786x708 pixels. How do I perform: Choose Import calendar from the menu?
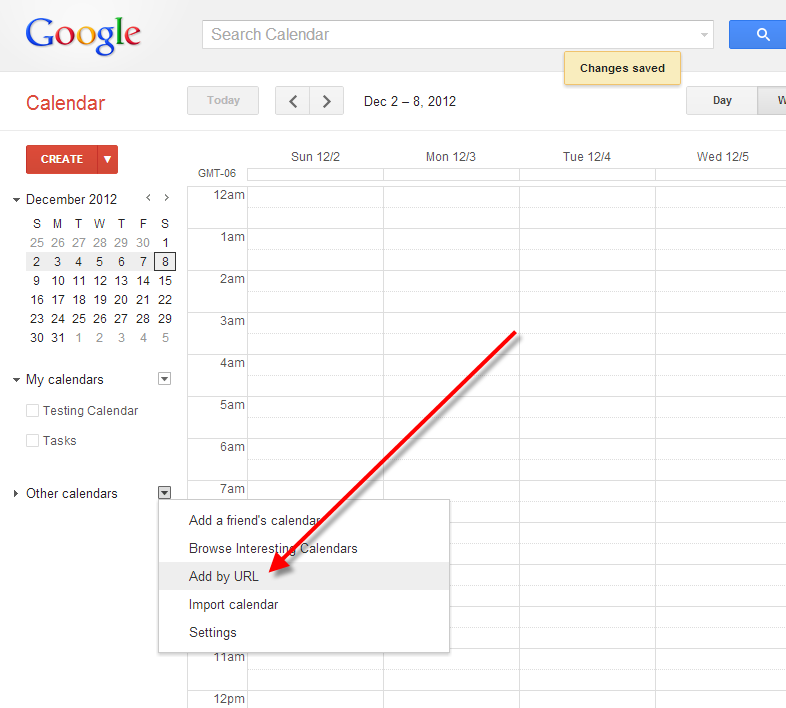[x=234, y=604]
